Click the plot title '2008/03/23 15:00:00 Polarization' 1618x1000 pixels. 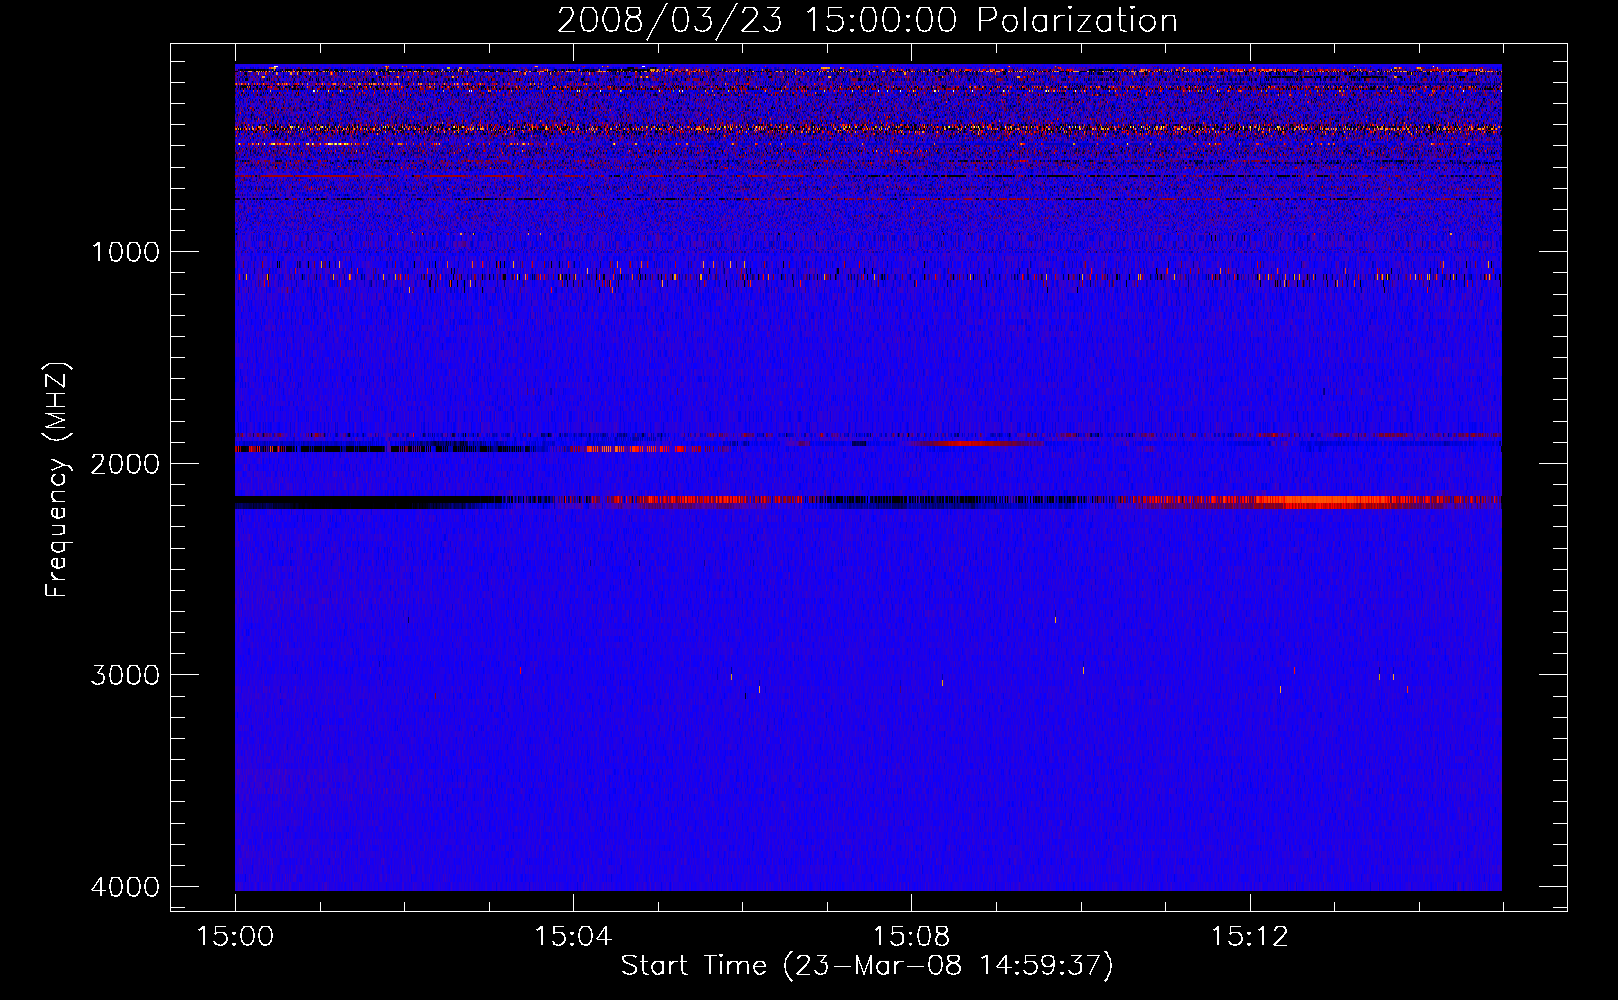tap(867, 20)
